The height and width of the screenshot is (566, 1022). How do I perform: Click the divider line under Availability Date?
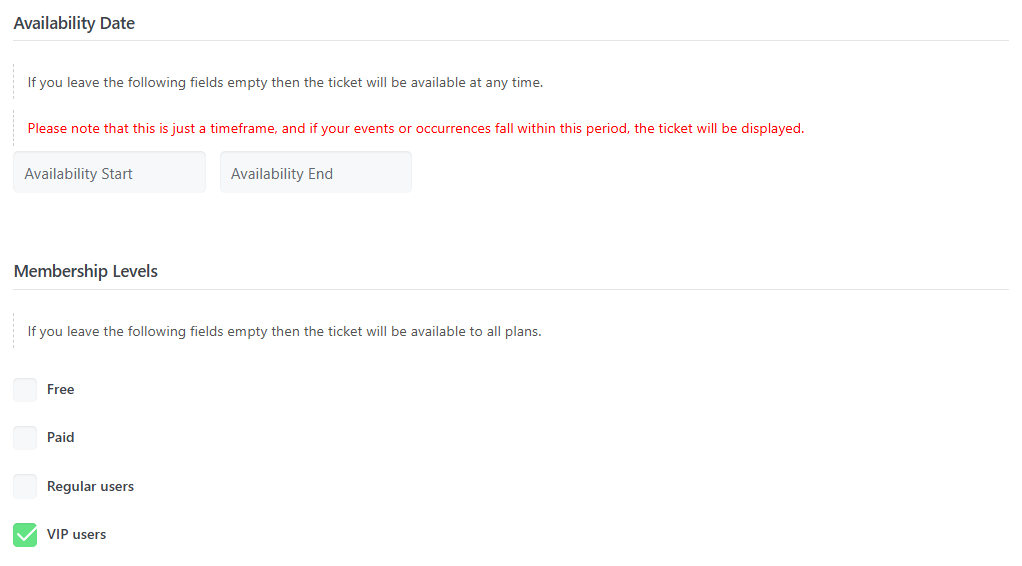click(x=510, y=41)
